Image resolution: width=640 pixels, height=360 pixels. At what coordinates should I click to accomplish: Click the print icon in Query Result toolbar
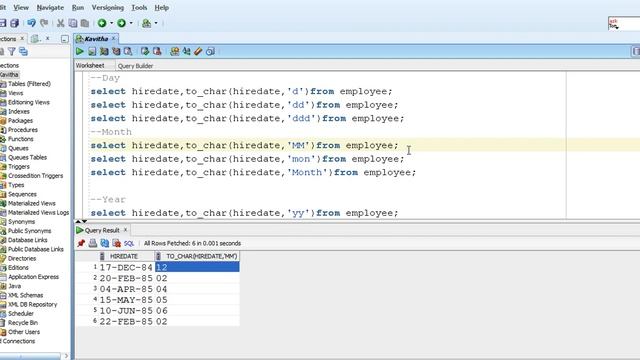[x=93, y=243]
